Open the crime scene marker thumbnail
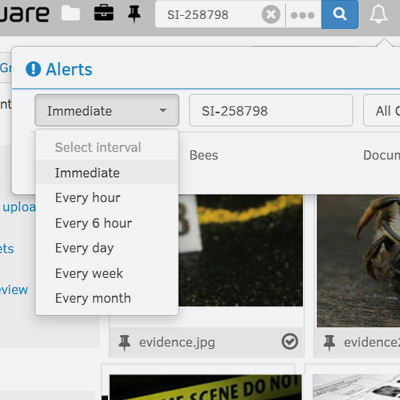The image size is (400, 400). tap(241, 250)
